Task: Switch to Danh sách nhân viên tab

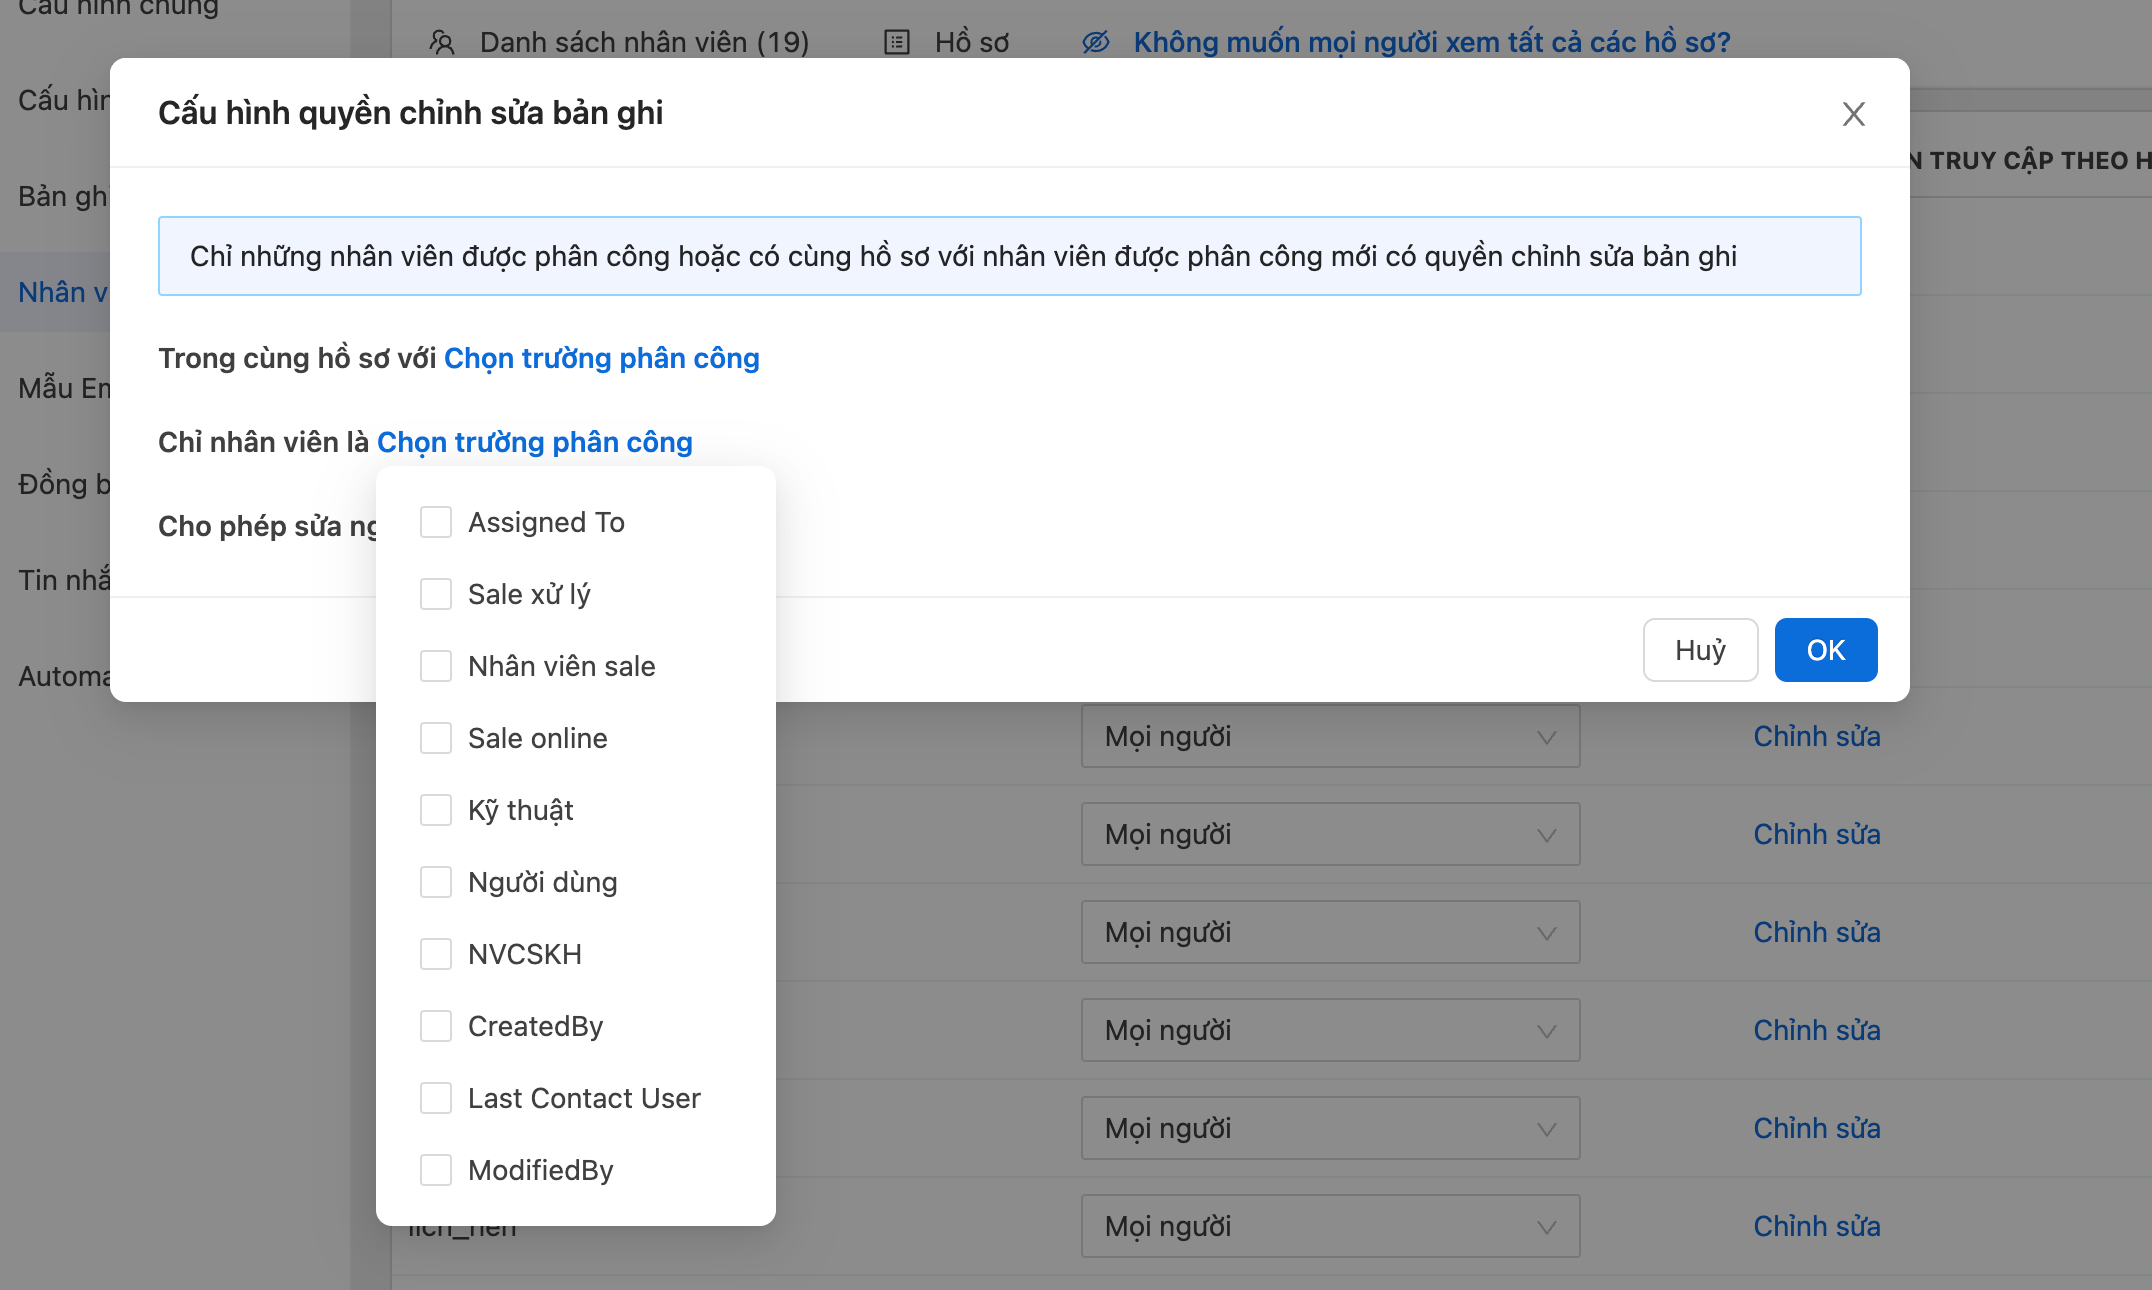Action: (643, 42)
